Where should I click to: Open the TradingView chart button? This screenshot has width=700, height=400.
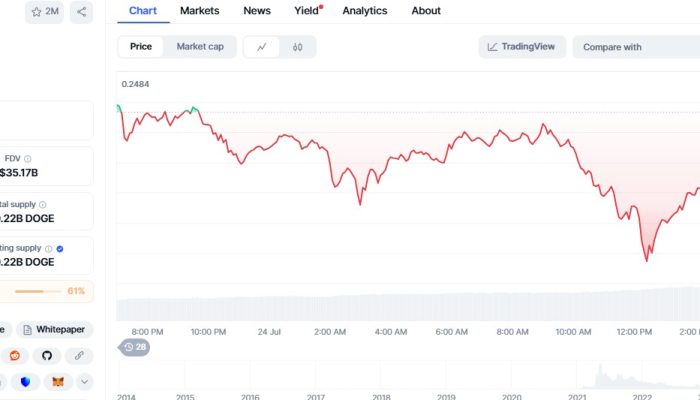pos(523,46)
